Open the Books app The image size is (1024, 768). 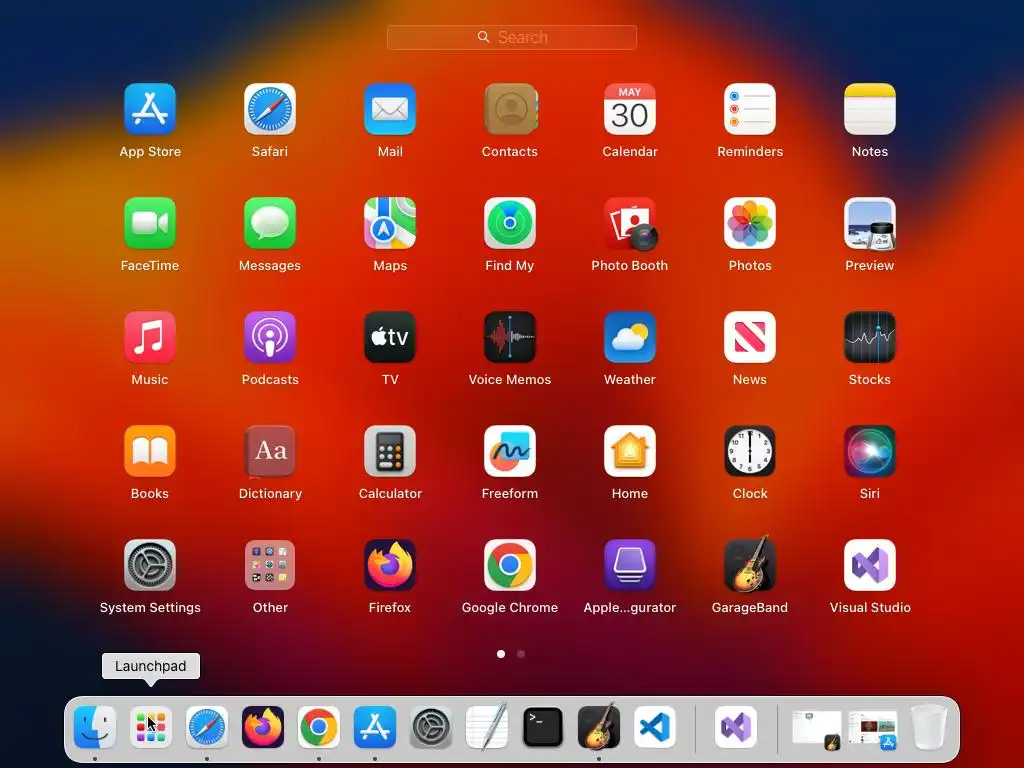[x=150, y=451]
